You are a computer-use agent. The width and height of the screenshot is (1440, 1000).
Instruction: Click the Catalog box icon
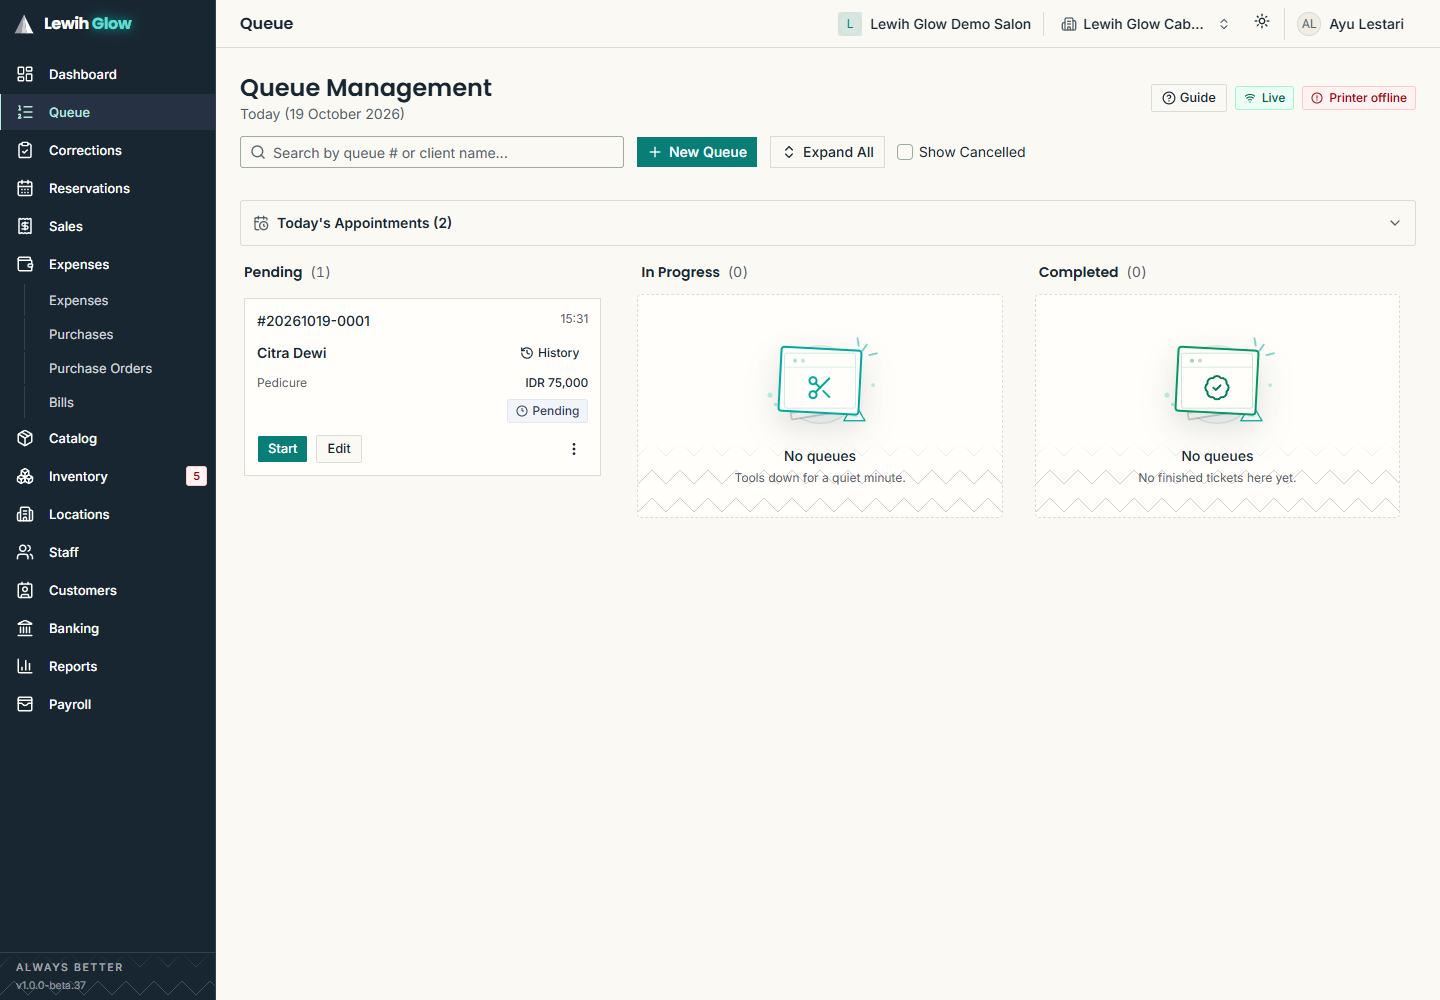(x=25, y=438)
